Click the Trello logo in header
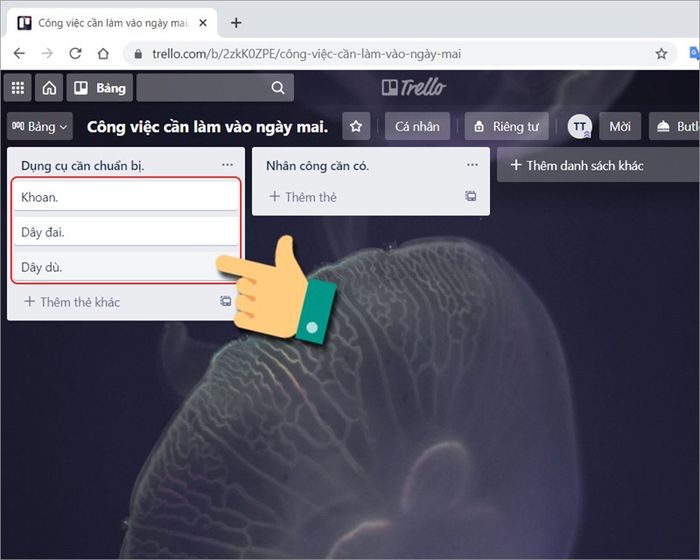Viewport: 700px width, 560px height. click(414, 87)
